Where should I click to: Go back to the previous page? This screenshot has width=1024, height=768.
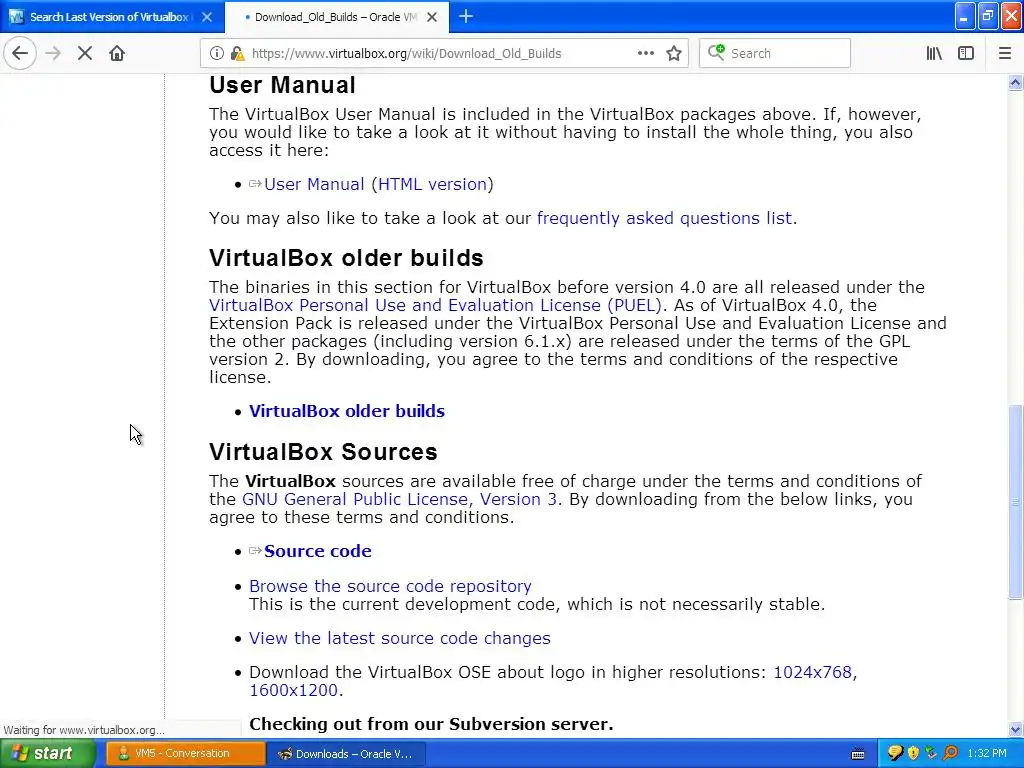pyautogui.click(x=20, y=54)
